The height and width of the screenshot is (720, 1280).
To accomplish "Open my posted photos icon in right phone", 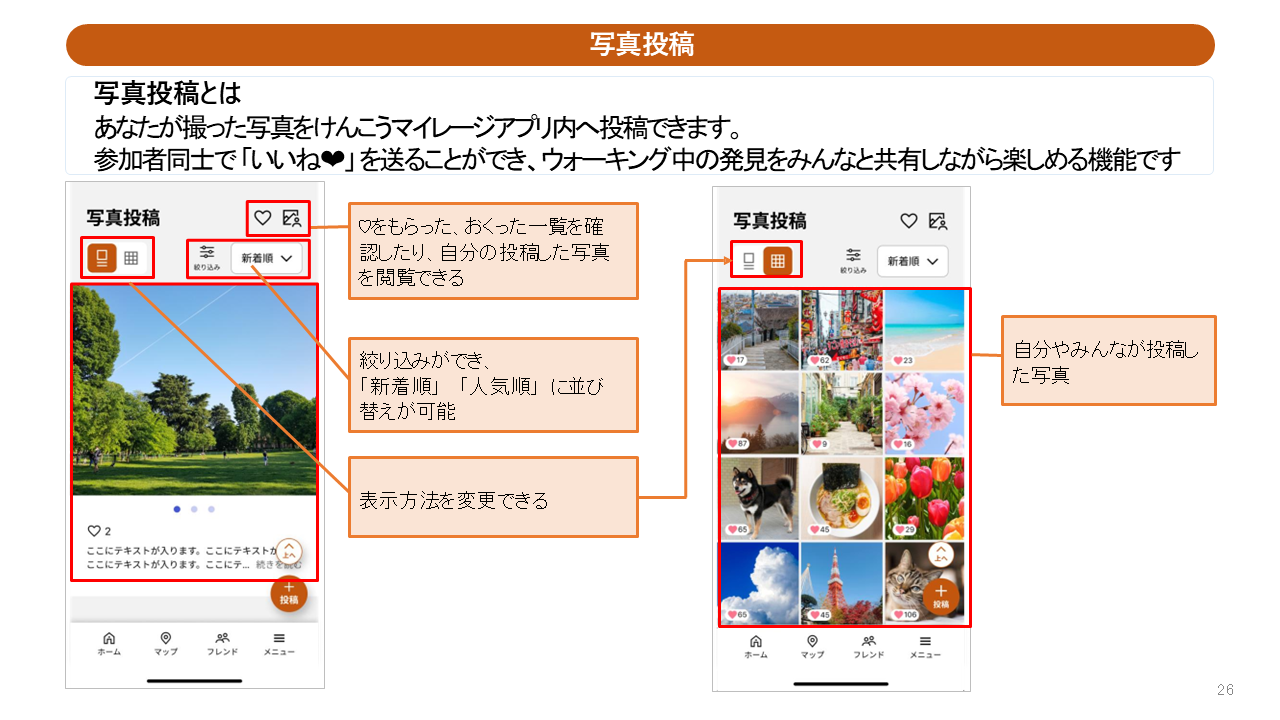I will click(937, 221).
